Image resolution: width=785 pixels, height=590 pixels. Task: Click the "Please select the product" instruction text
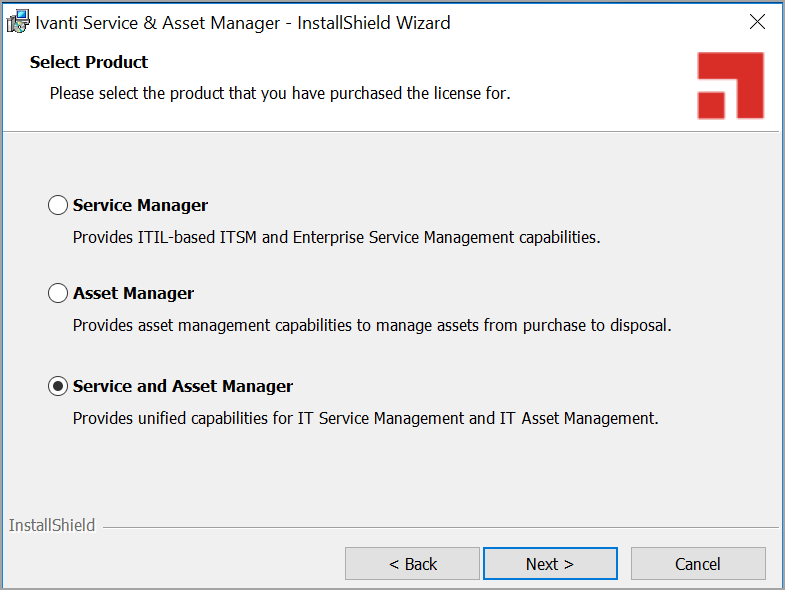(x=280, y=94)
